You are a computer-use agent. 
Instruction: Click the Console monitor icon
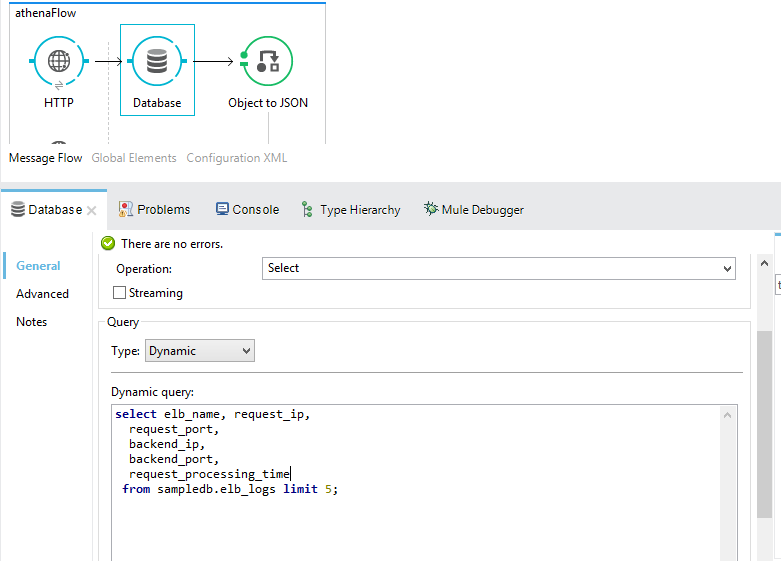point(222,209)
